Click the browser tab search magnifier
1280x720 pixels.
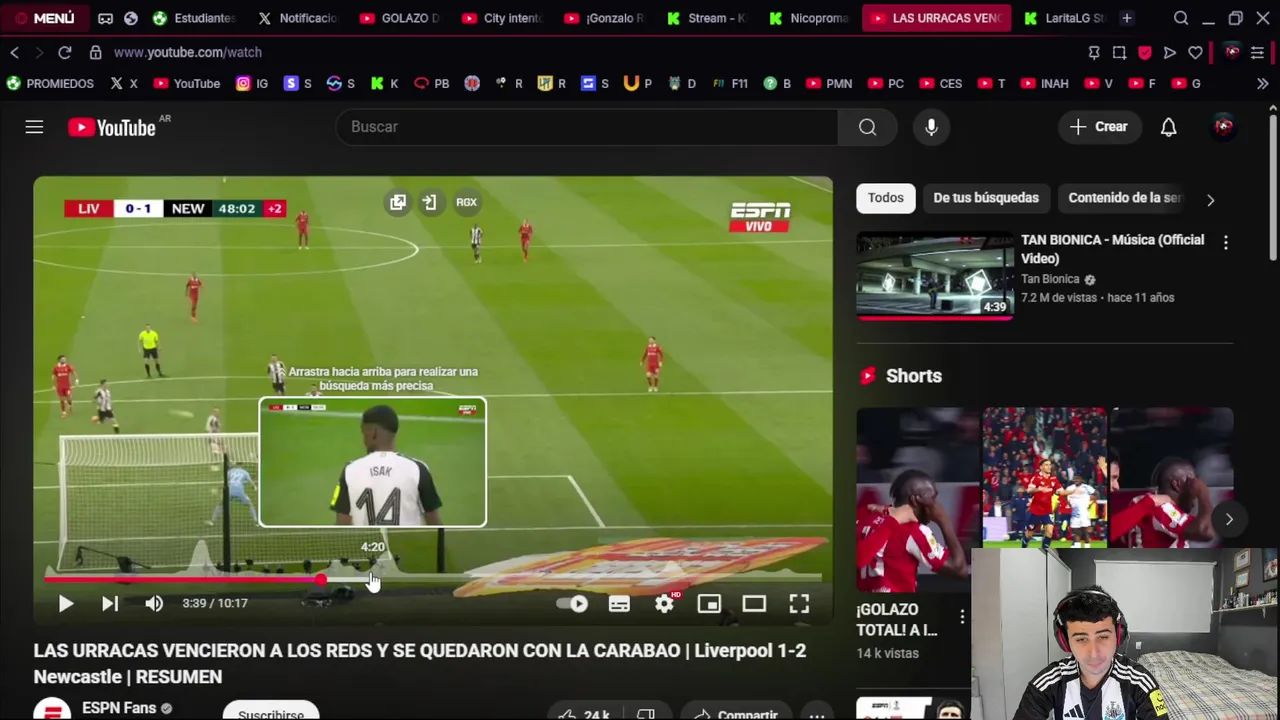[x=1181, y=18]
